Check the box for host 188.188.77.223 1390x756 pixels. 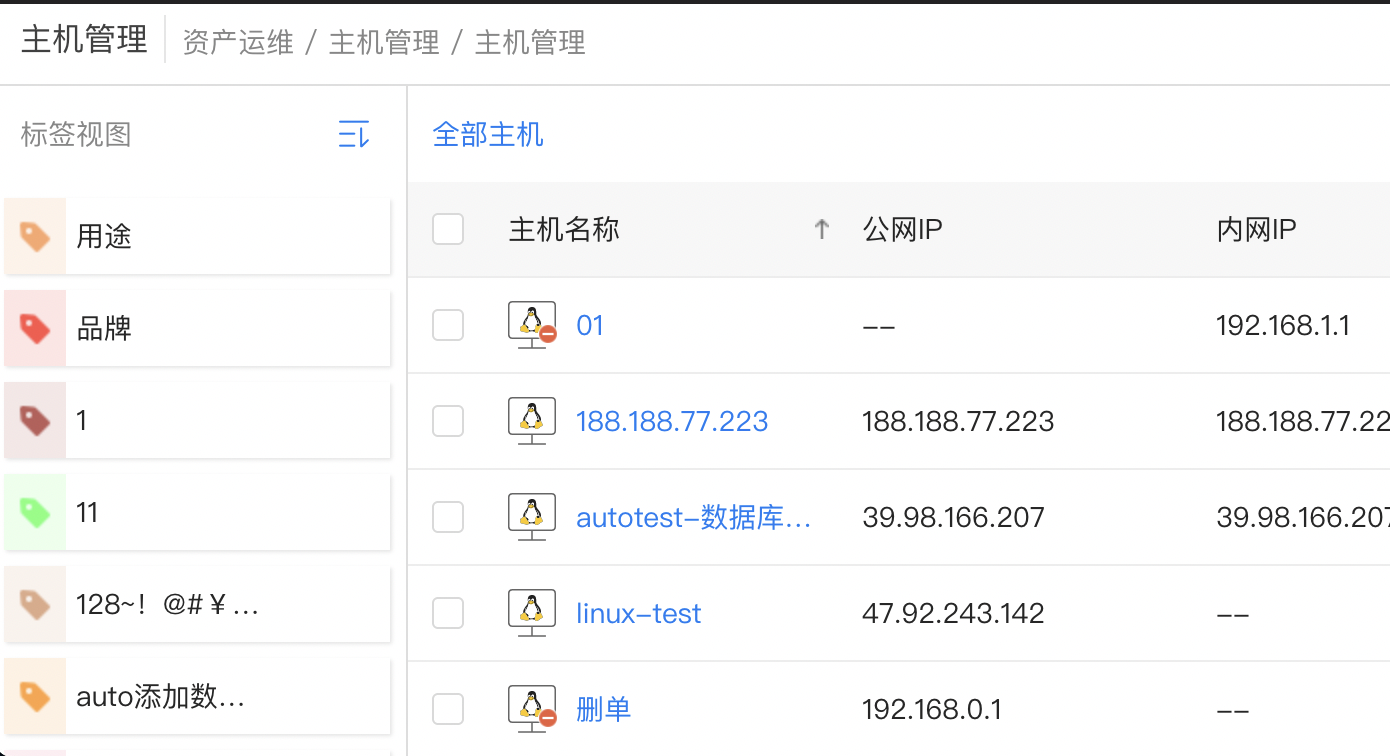448,421
